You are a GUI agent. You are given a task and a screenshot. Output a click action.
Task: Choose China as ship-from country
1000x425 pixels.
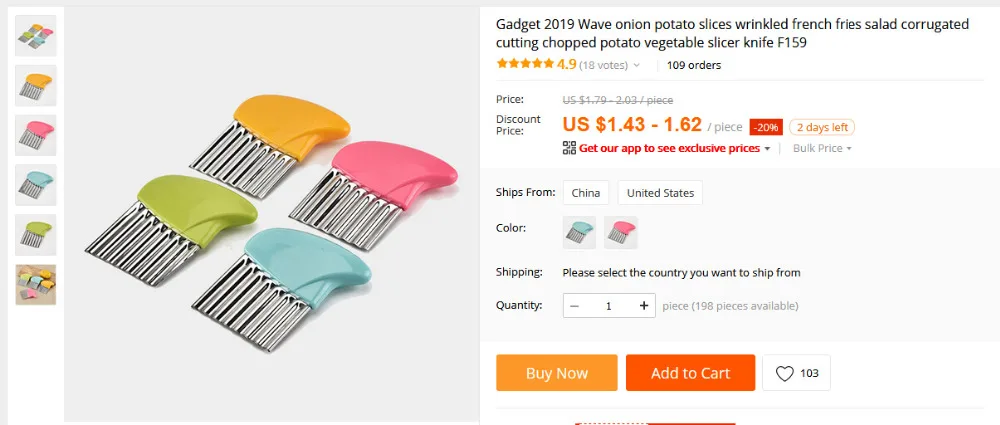tap(585, 193)
